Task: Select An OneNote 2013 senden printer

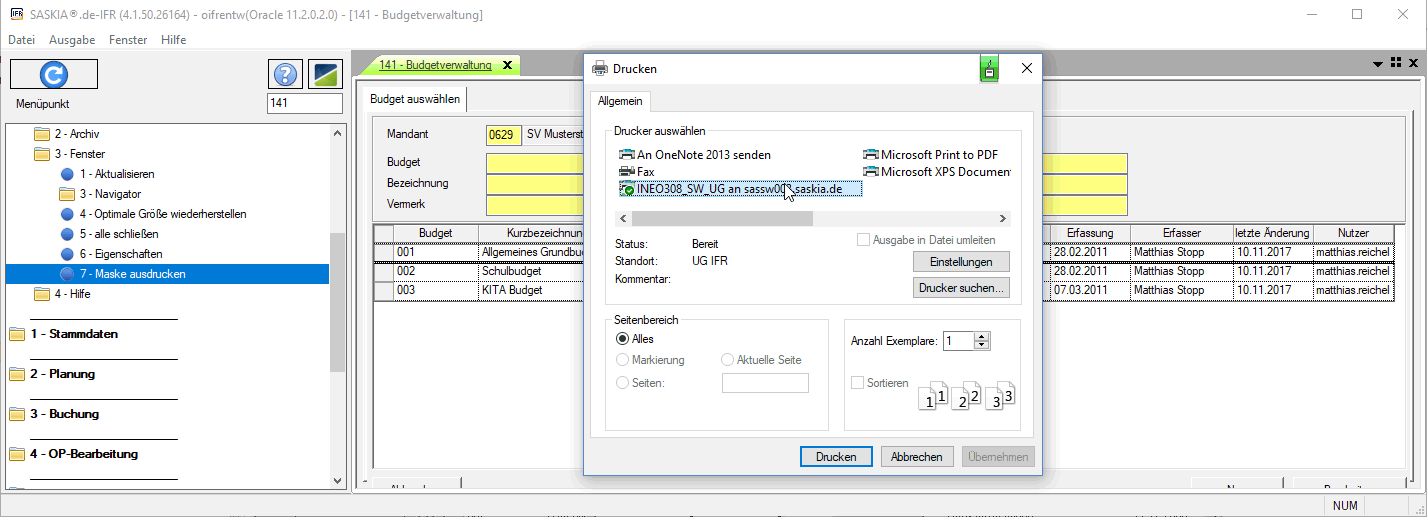Action: point(703,155)
